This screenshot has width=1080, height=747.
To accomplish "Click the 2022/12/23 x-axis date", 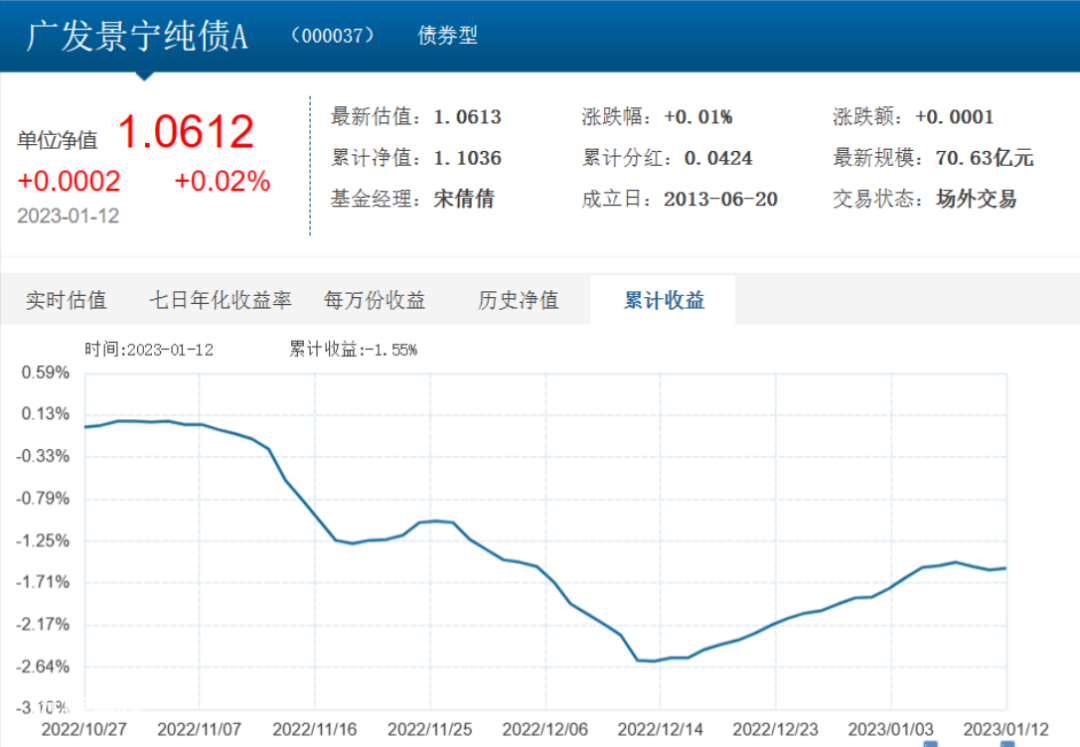I will point(776,730).
